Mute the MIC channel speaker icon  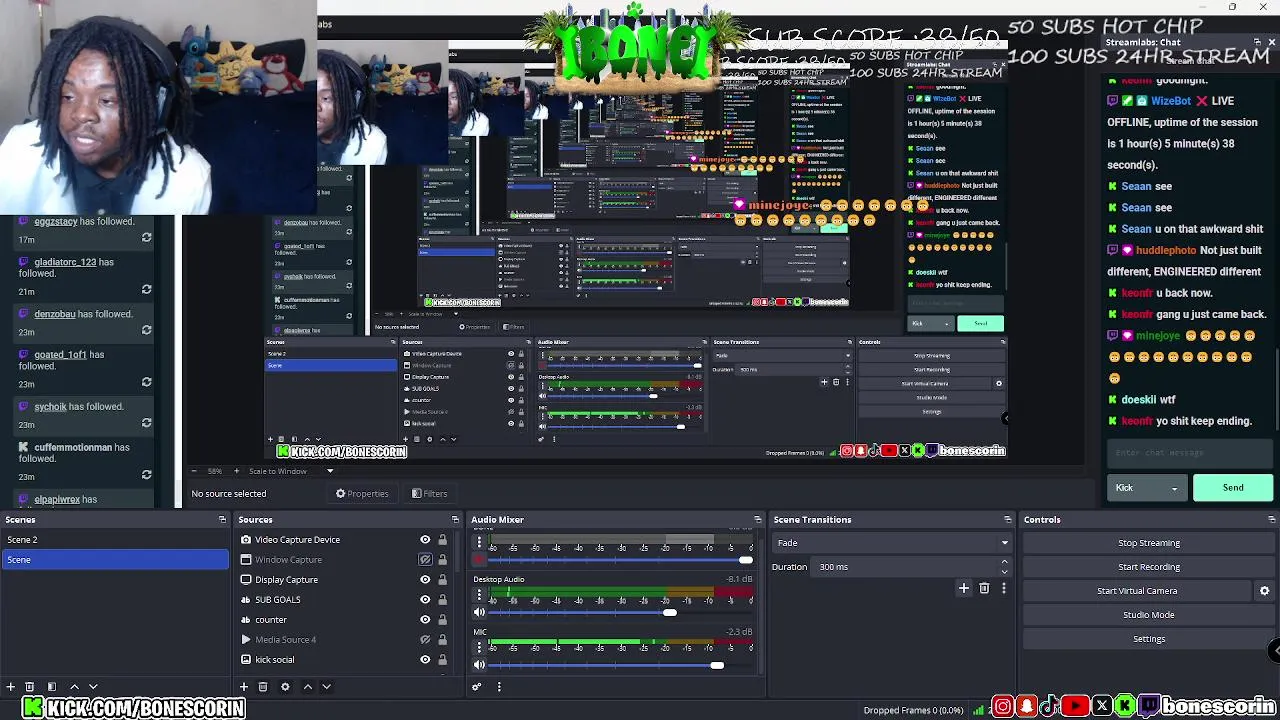click(x=479, y=665)
